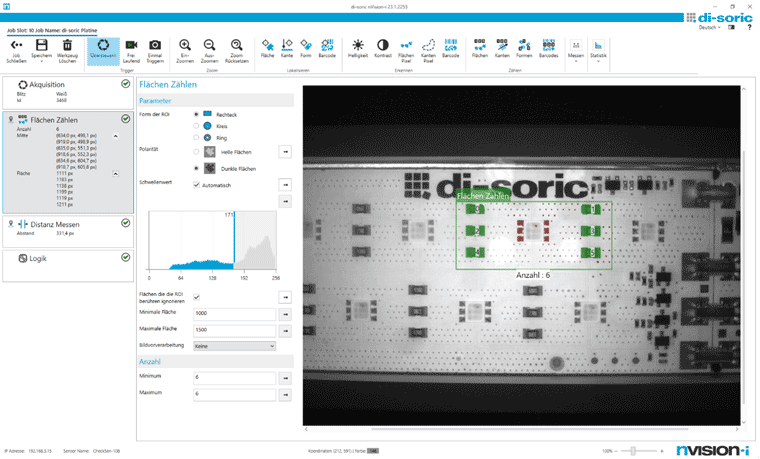Choose the Kontrast tool icon
This screenshot has width=760, height=459.
point(382,49)
